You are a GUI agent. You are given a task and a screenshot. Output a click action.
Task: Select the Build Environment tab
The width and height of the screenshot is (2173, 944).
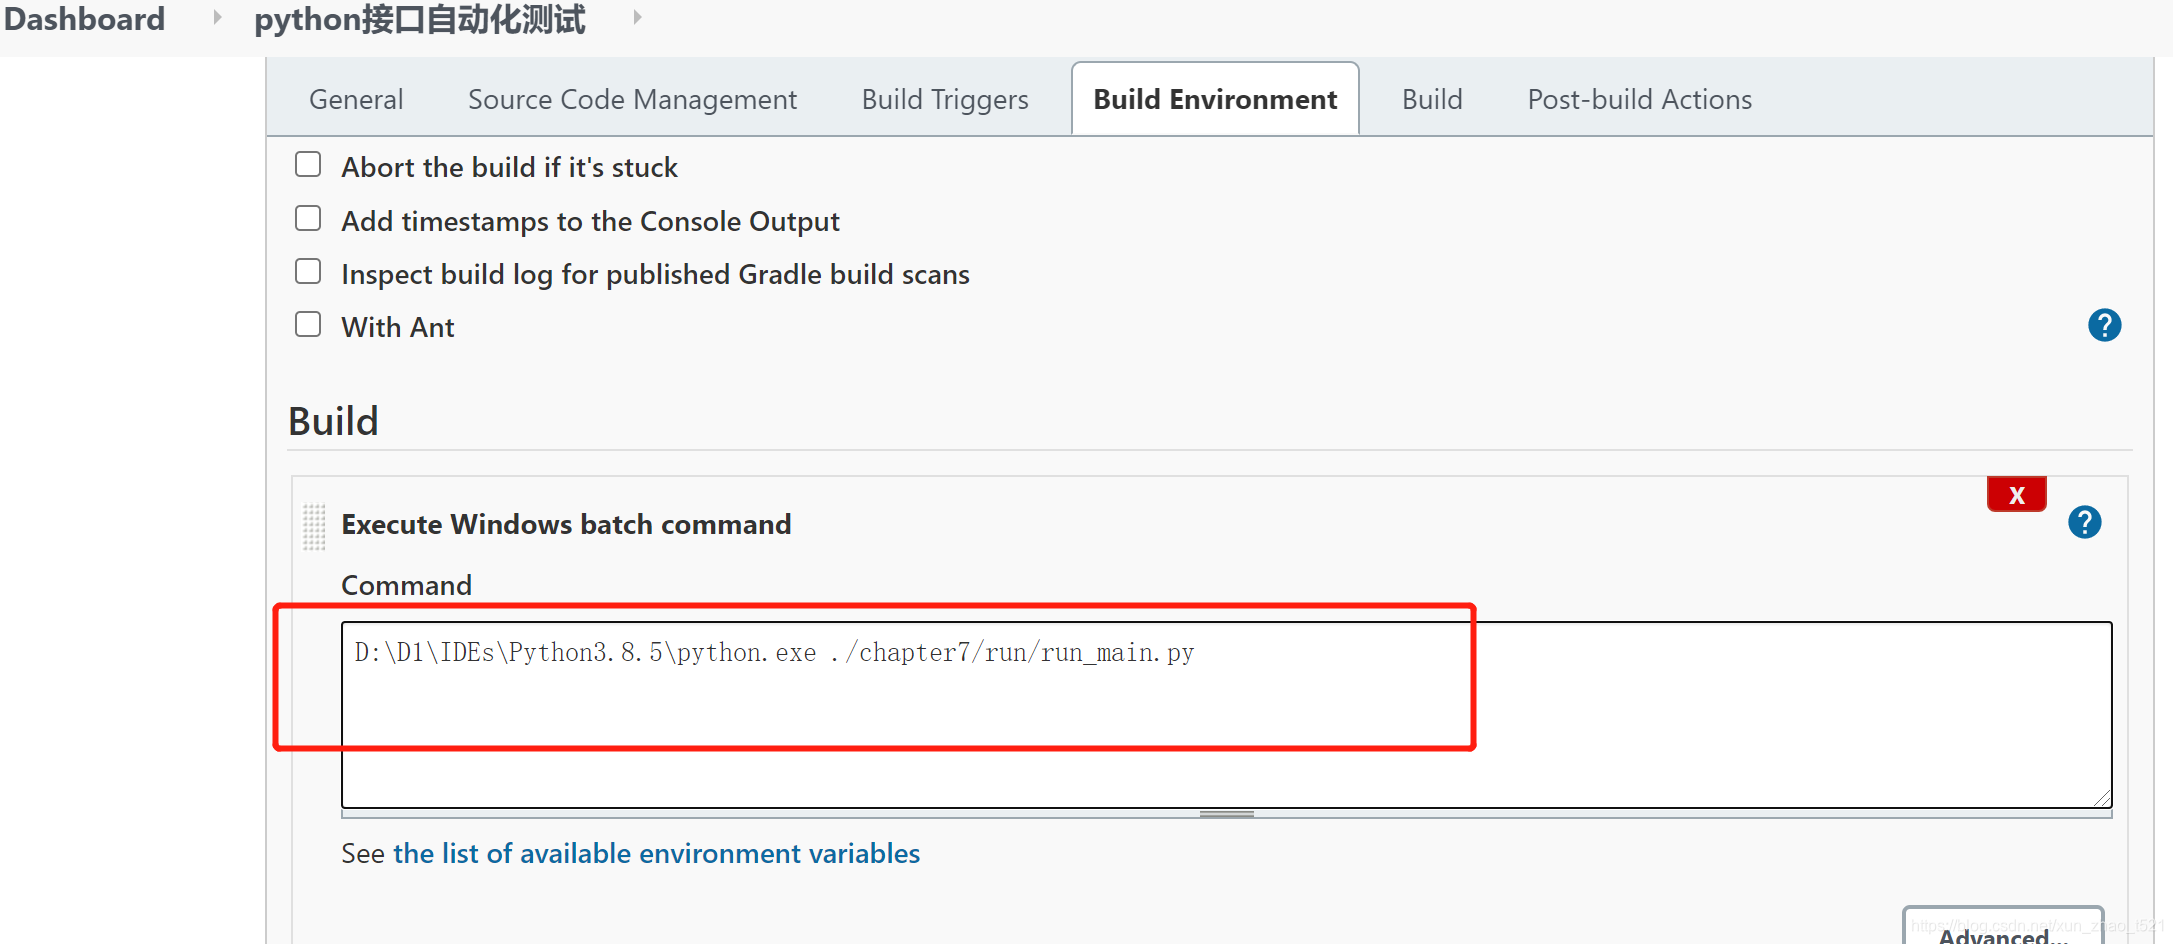(1215, 99)
